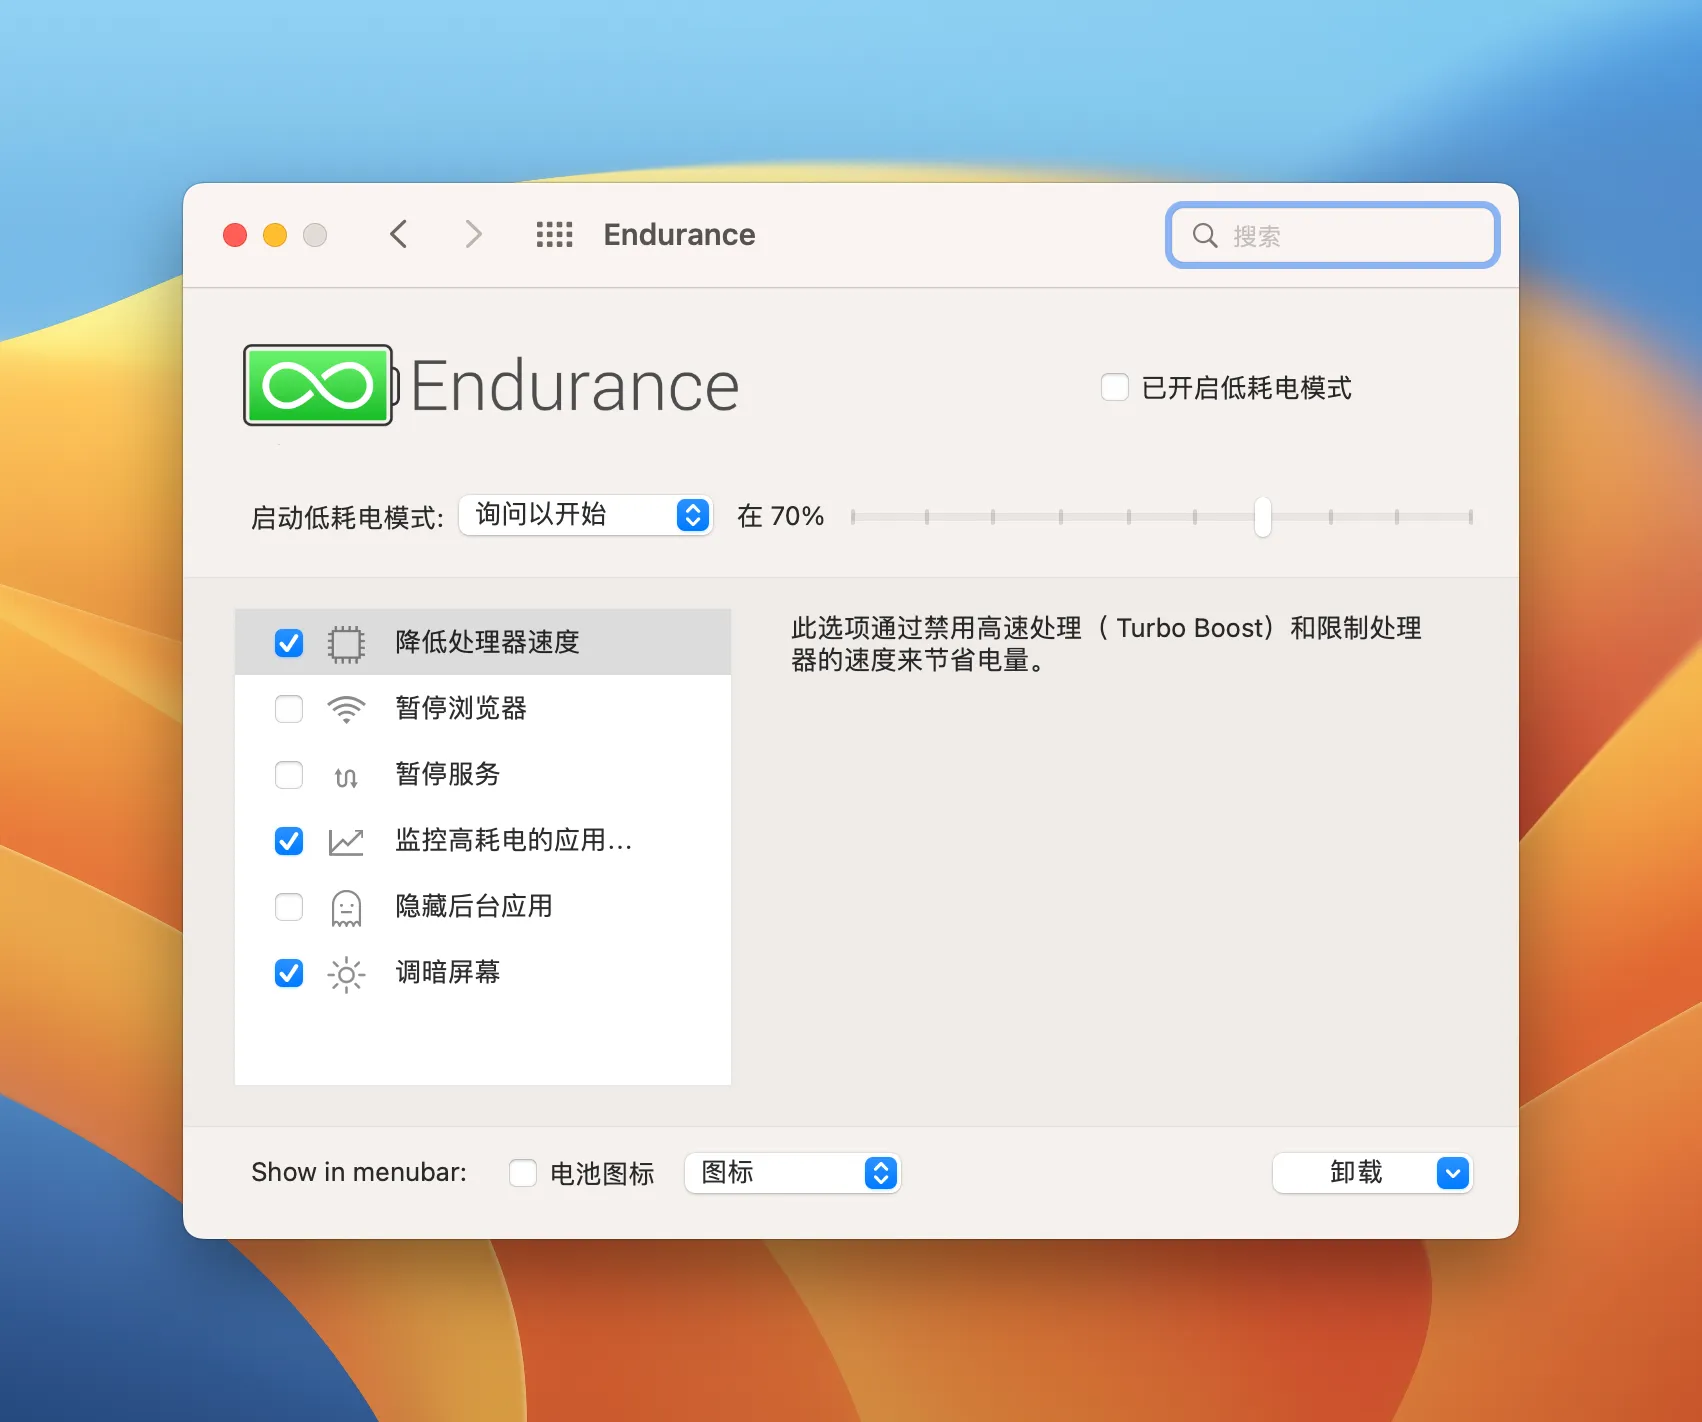Select the 调暗屏幕 row label
1702x1422 pixels.
point(447,972)
